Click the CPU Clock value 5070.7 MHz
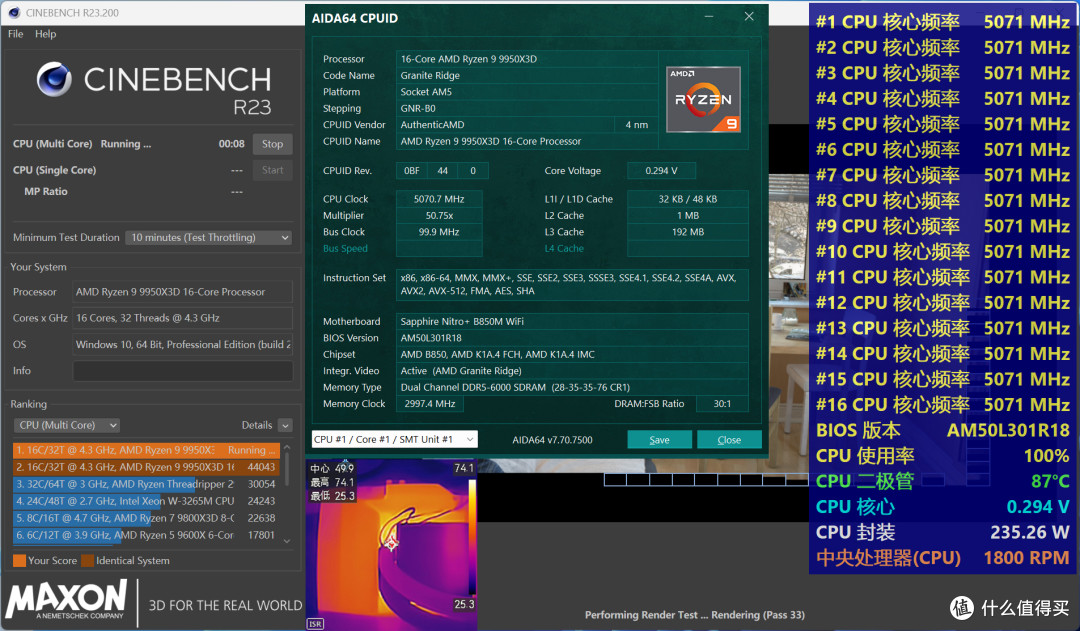Viewport: 1080px width, 631px height. (439, 199)
